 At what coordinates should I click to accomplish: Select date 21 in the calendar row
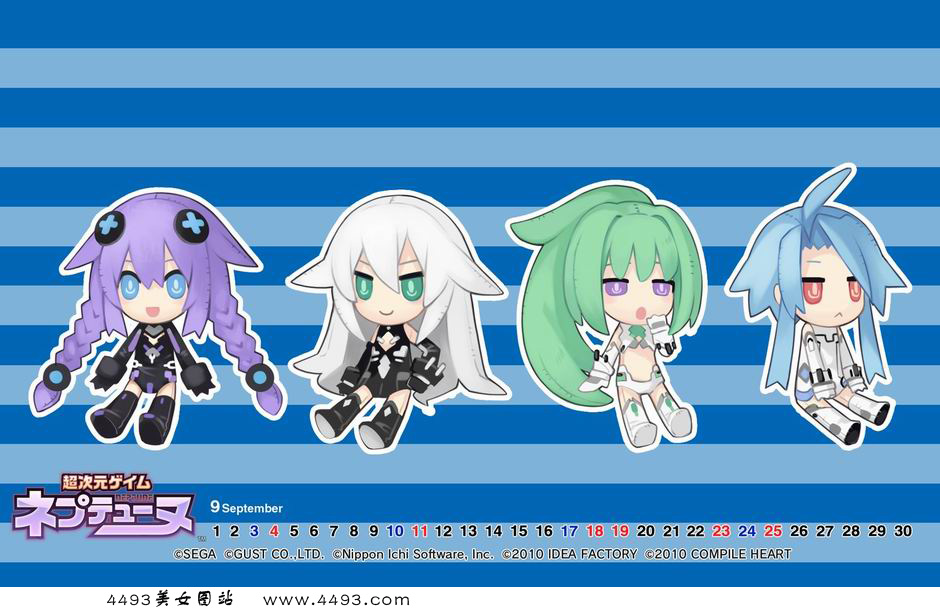coord(671,531)
